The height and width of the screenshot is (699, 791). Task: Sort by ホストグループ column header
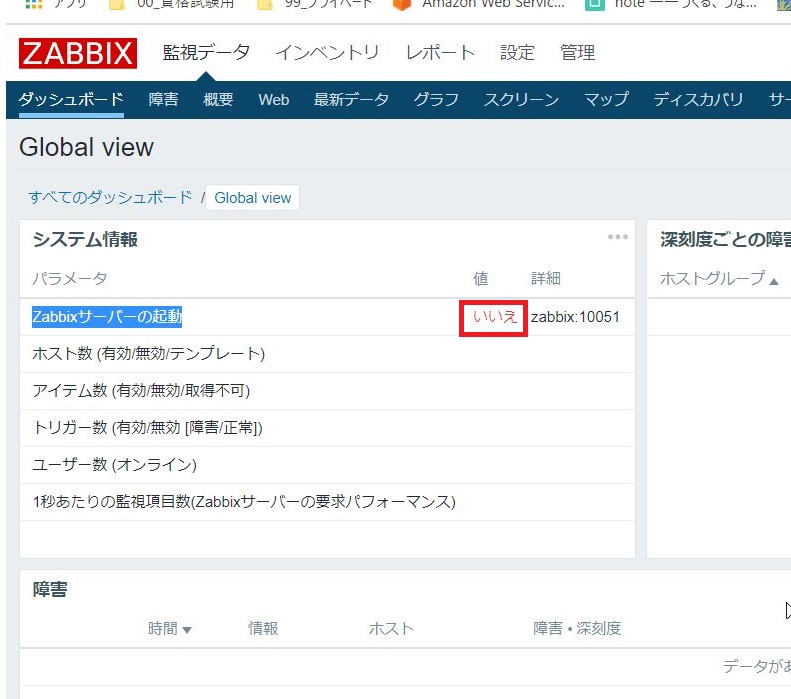tap(718, 278)
